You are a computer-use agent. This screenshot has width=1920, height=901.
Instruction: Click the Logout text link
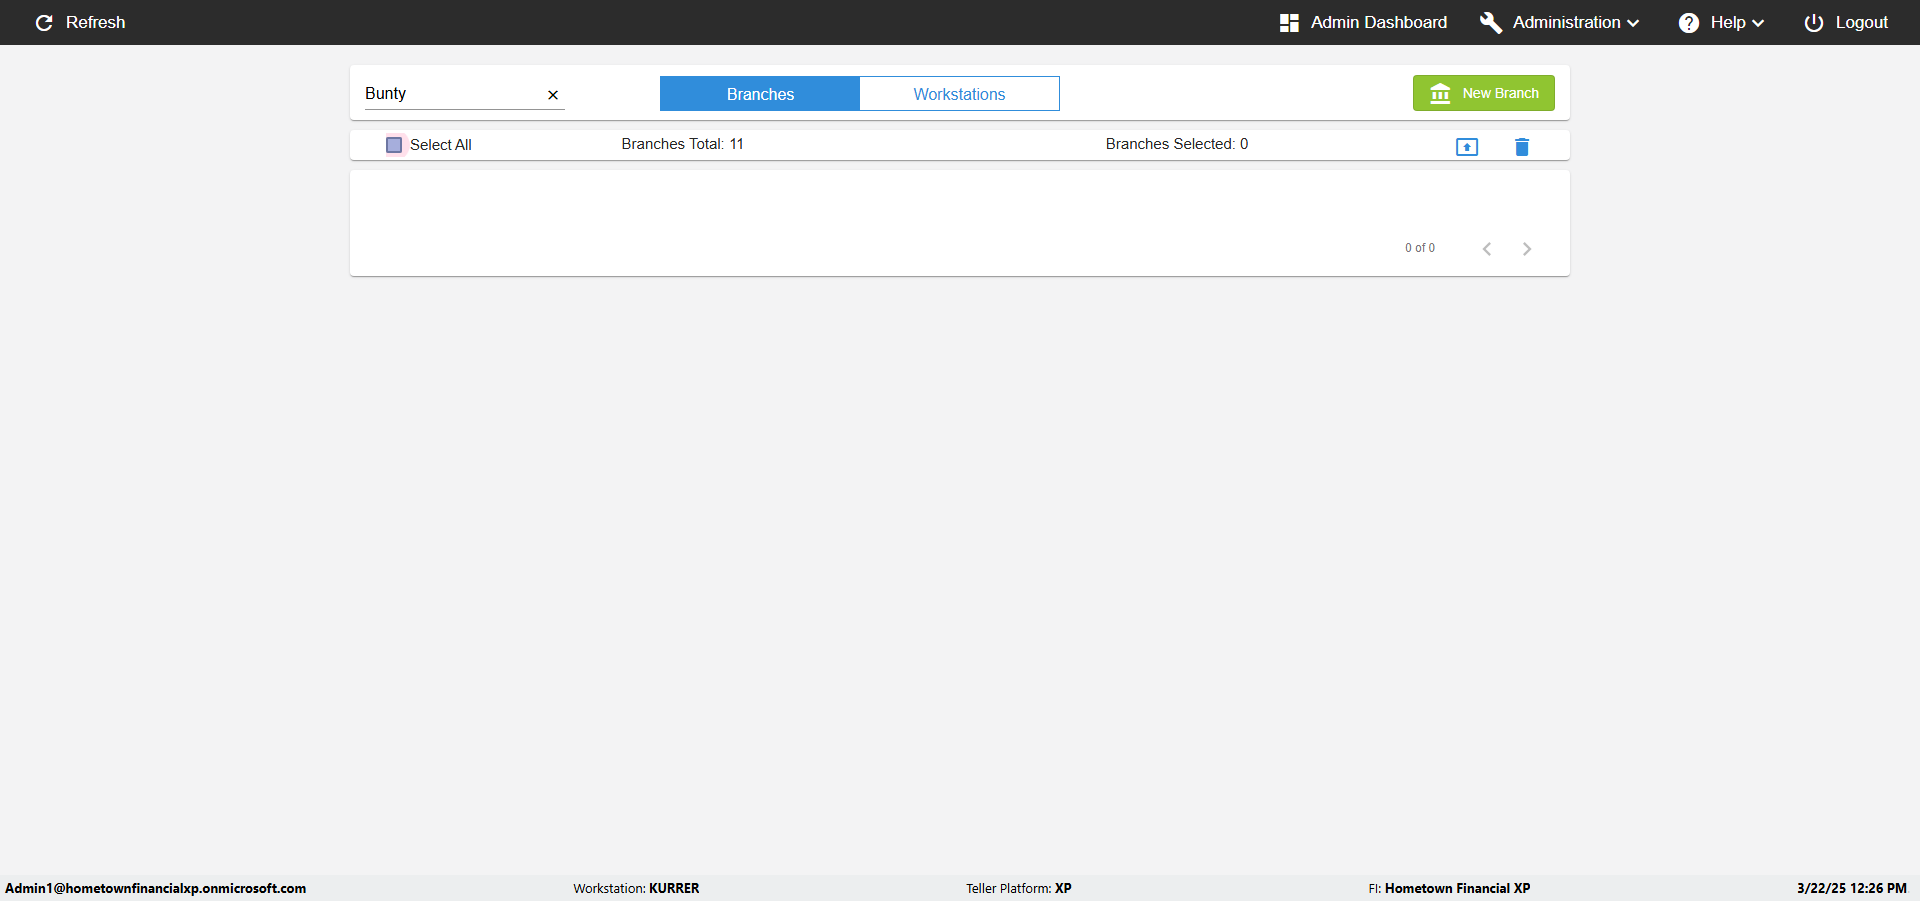1862,22
